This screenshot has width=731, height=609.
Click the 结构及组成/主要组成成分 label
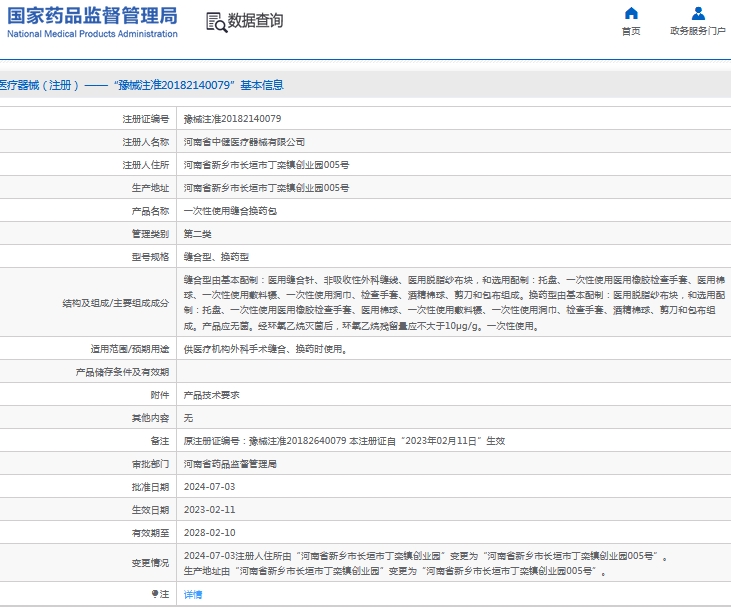(x=116, y=303)
